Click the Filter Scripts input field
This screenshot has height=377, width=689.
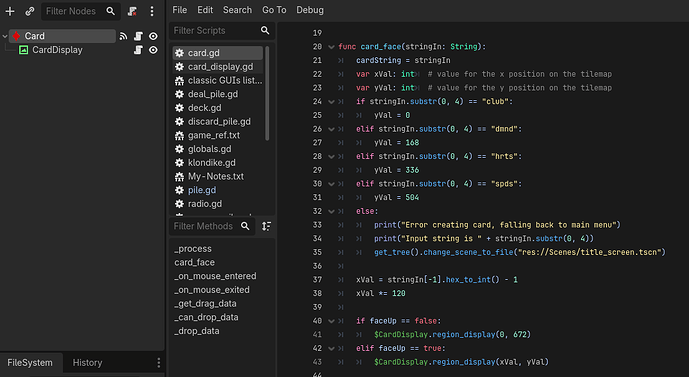222,30
